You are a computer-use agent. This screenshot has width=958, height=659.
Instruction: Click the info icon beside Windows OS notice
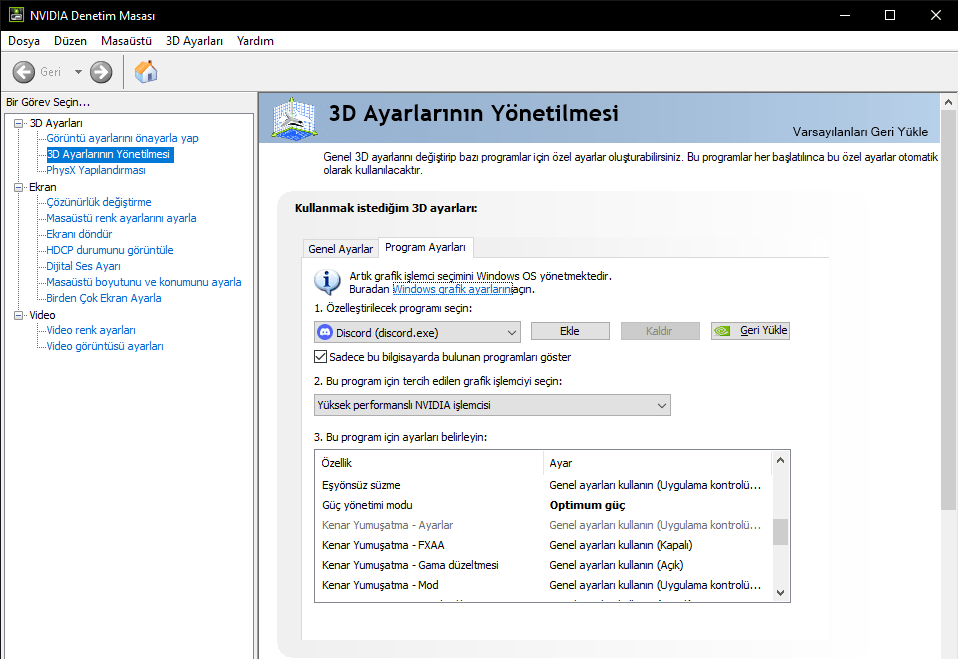point(327,282)
